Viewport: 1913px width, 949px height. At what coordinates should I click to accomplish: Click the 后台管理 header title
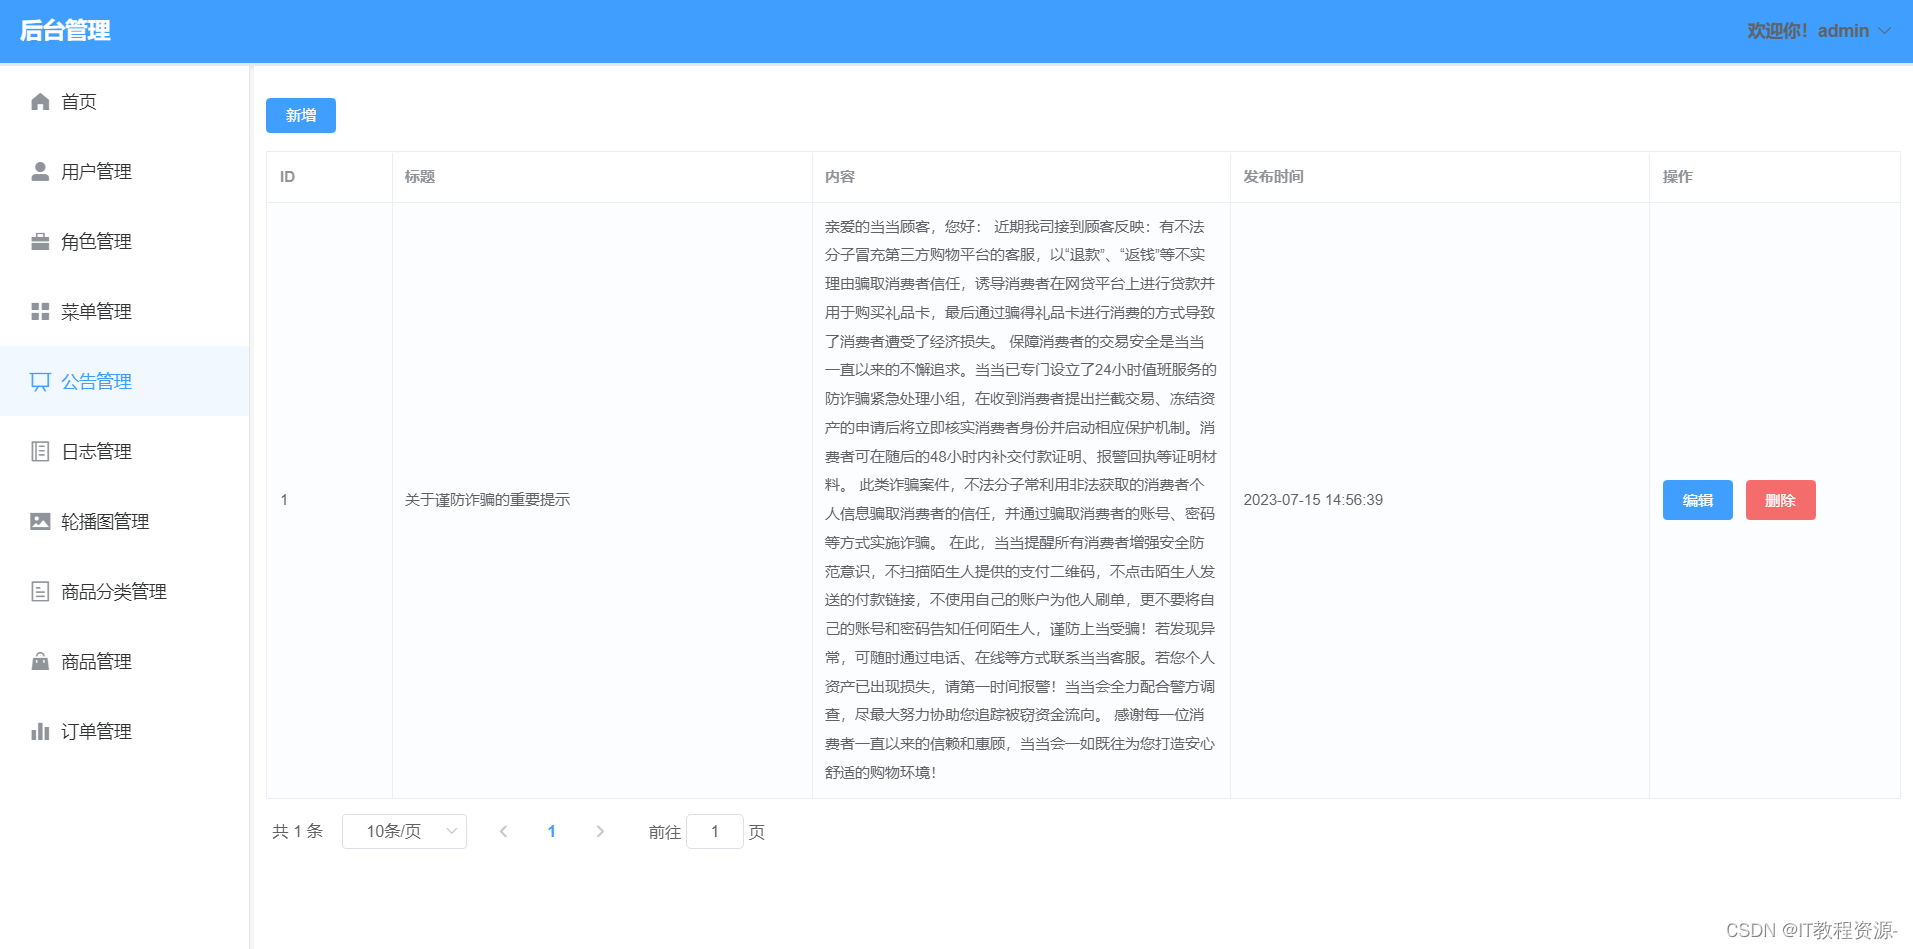(65, 31)
